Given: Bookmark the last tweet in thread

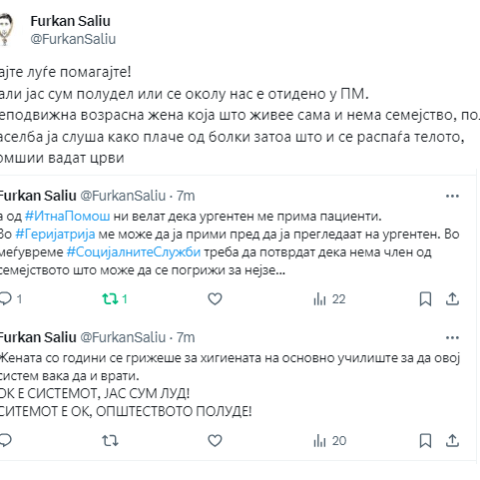Looking at the screenshot, I should coord(425,441).
